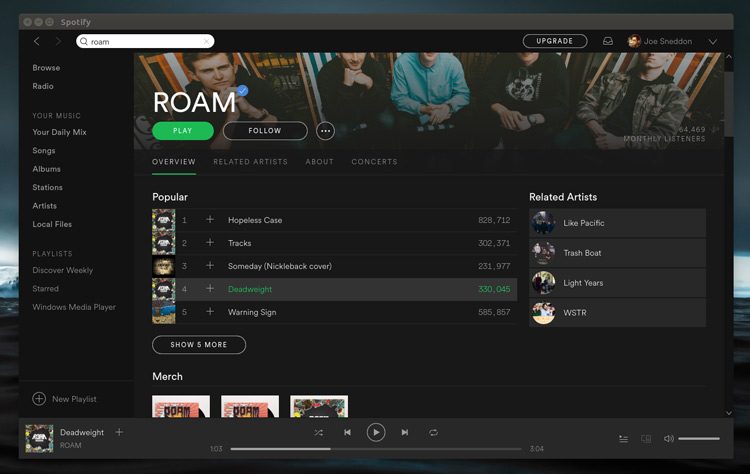The height and width of the screenshot is (474, 750).
Task: Click the green Play button for ROAM
Action: click(x=183, y=131)
